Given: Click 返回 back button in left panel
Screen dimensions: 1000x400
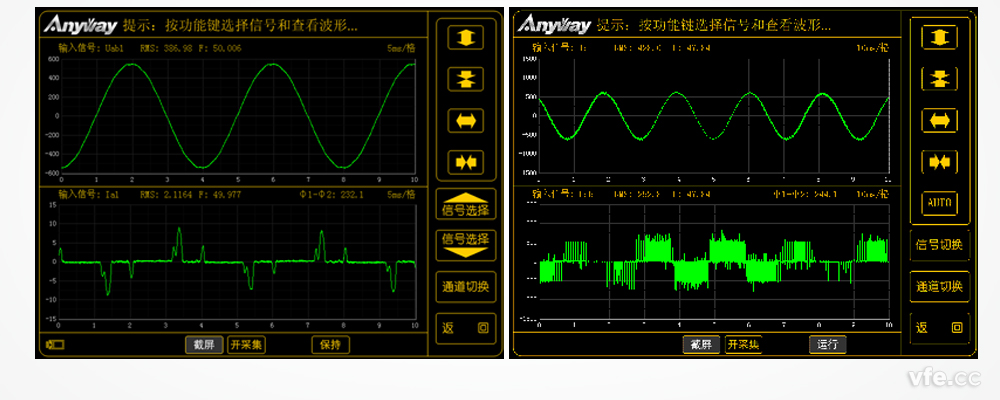Looking at the screenshot, I should (466, 327).
